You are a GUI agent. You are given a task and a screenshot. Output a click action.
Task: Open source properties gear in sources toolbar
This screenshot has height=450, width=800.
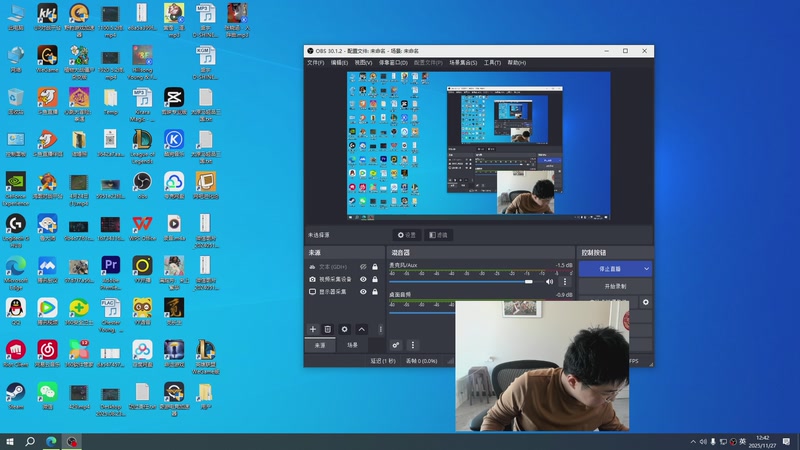(344, 329)
